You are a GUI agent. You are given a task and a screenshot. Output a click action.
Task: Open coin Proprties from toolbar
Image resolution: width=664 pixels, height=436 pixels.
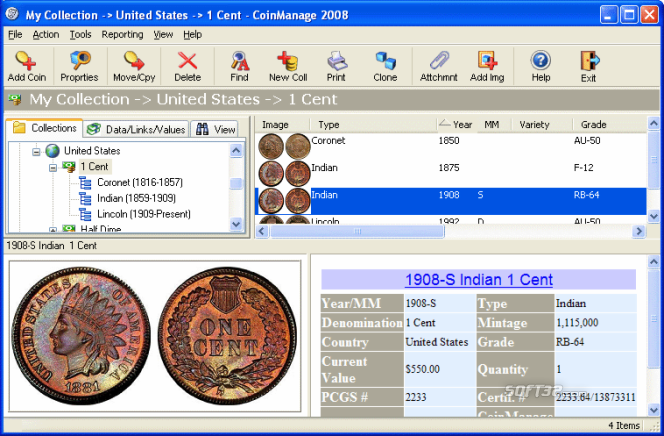(80, 61)
